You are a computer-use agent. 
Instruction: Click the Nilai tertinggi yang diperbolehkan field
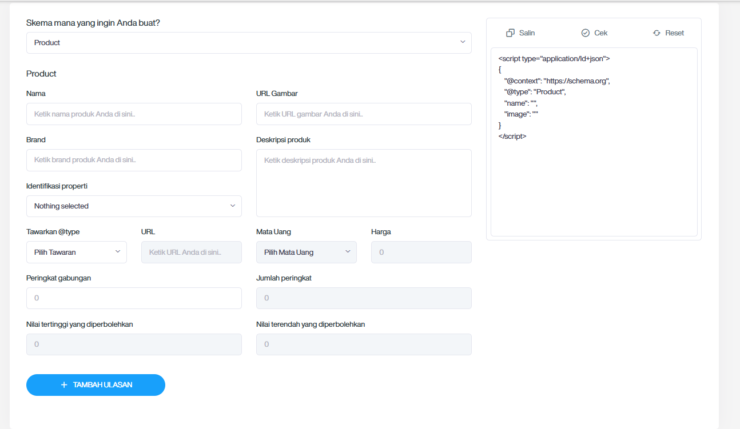click(134, 345)
